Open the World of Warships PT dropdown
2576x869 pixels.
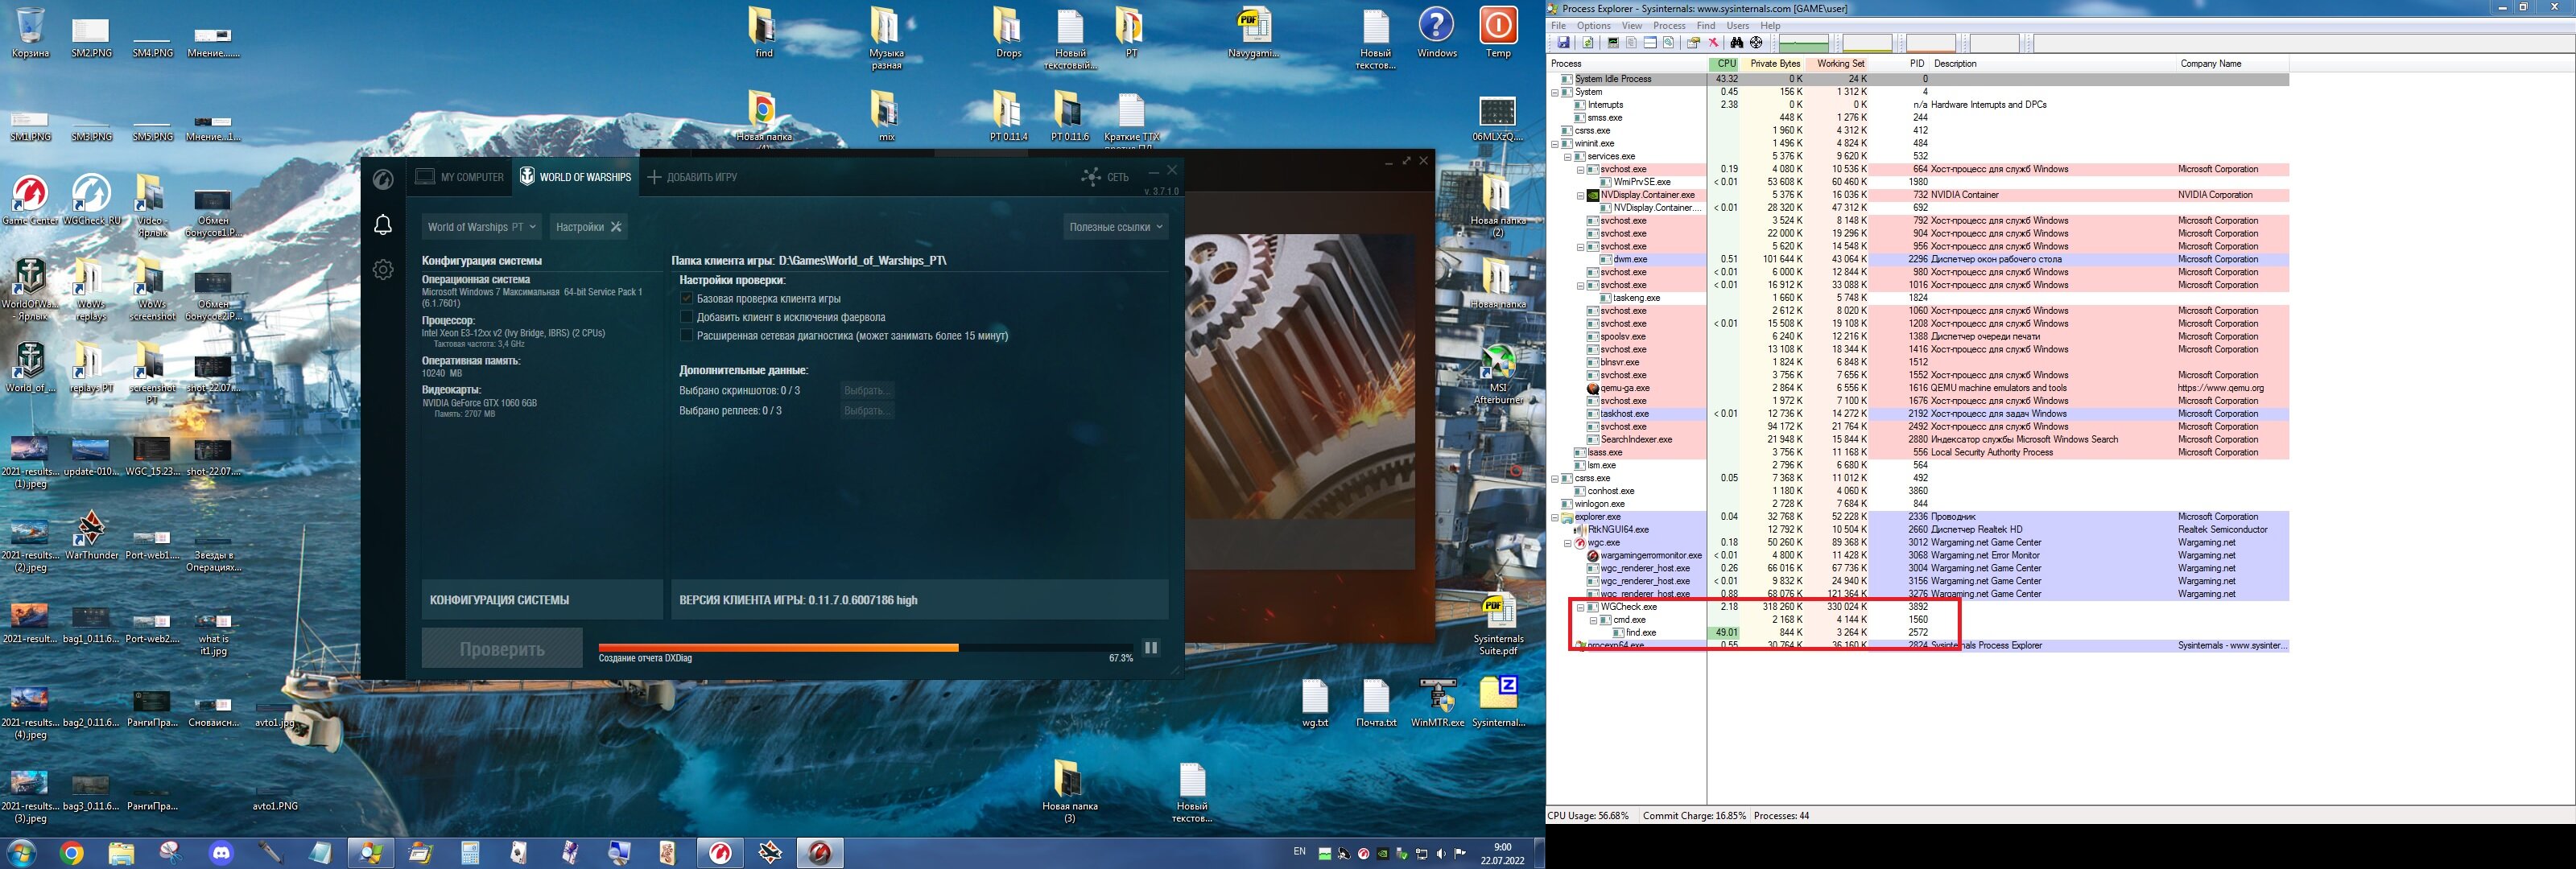tap(482, 227)
